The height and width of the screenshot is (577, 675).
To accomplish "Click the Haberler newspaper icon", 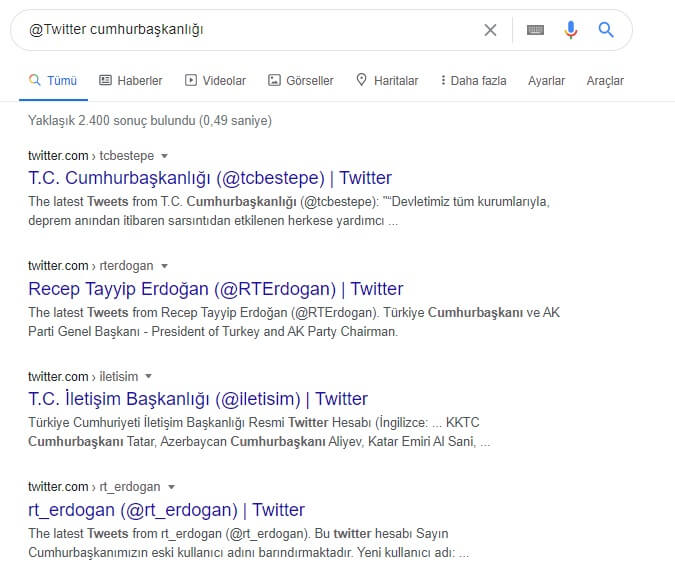I will pos(106,80).
